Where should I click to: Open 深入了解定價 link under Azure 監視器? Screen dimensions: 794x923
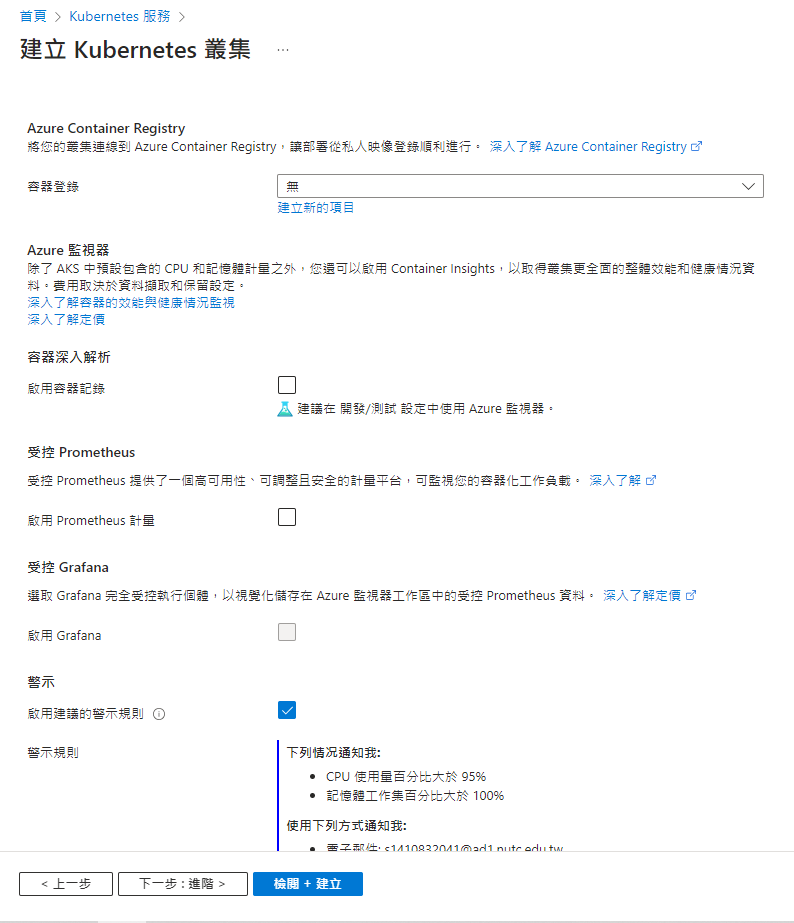point(66,320)
